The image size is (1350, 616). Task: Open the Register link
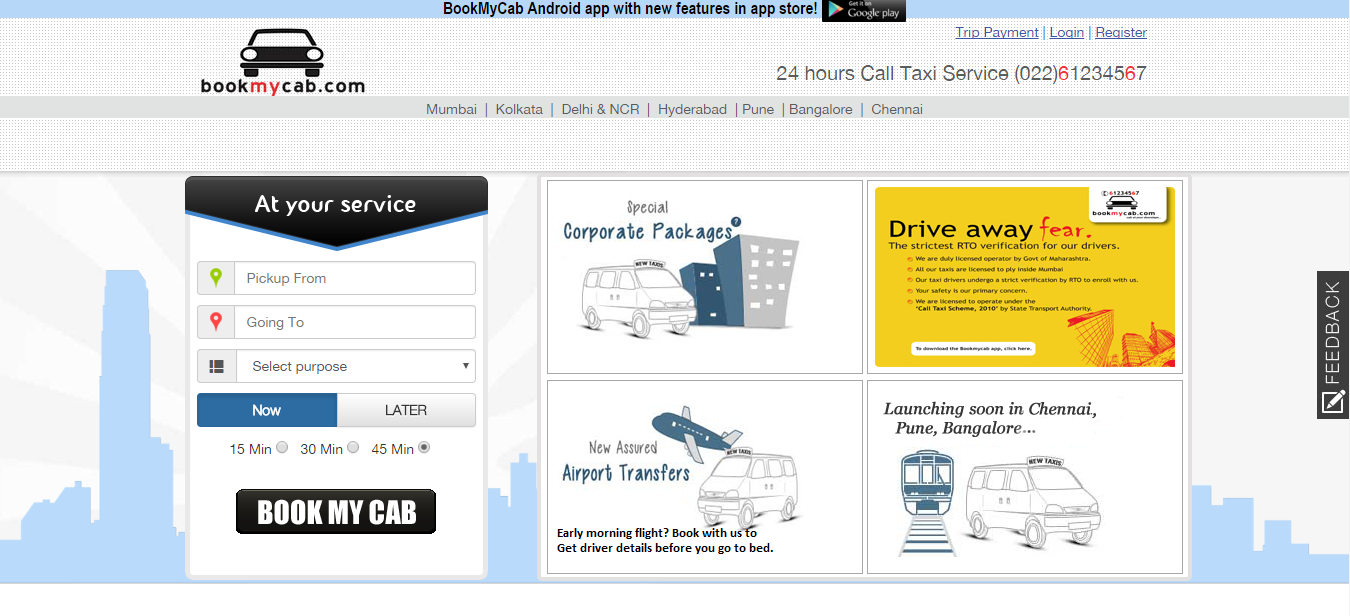1121,32
